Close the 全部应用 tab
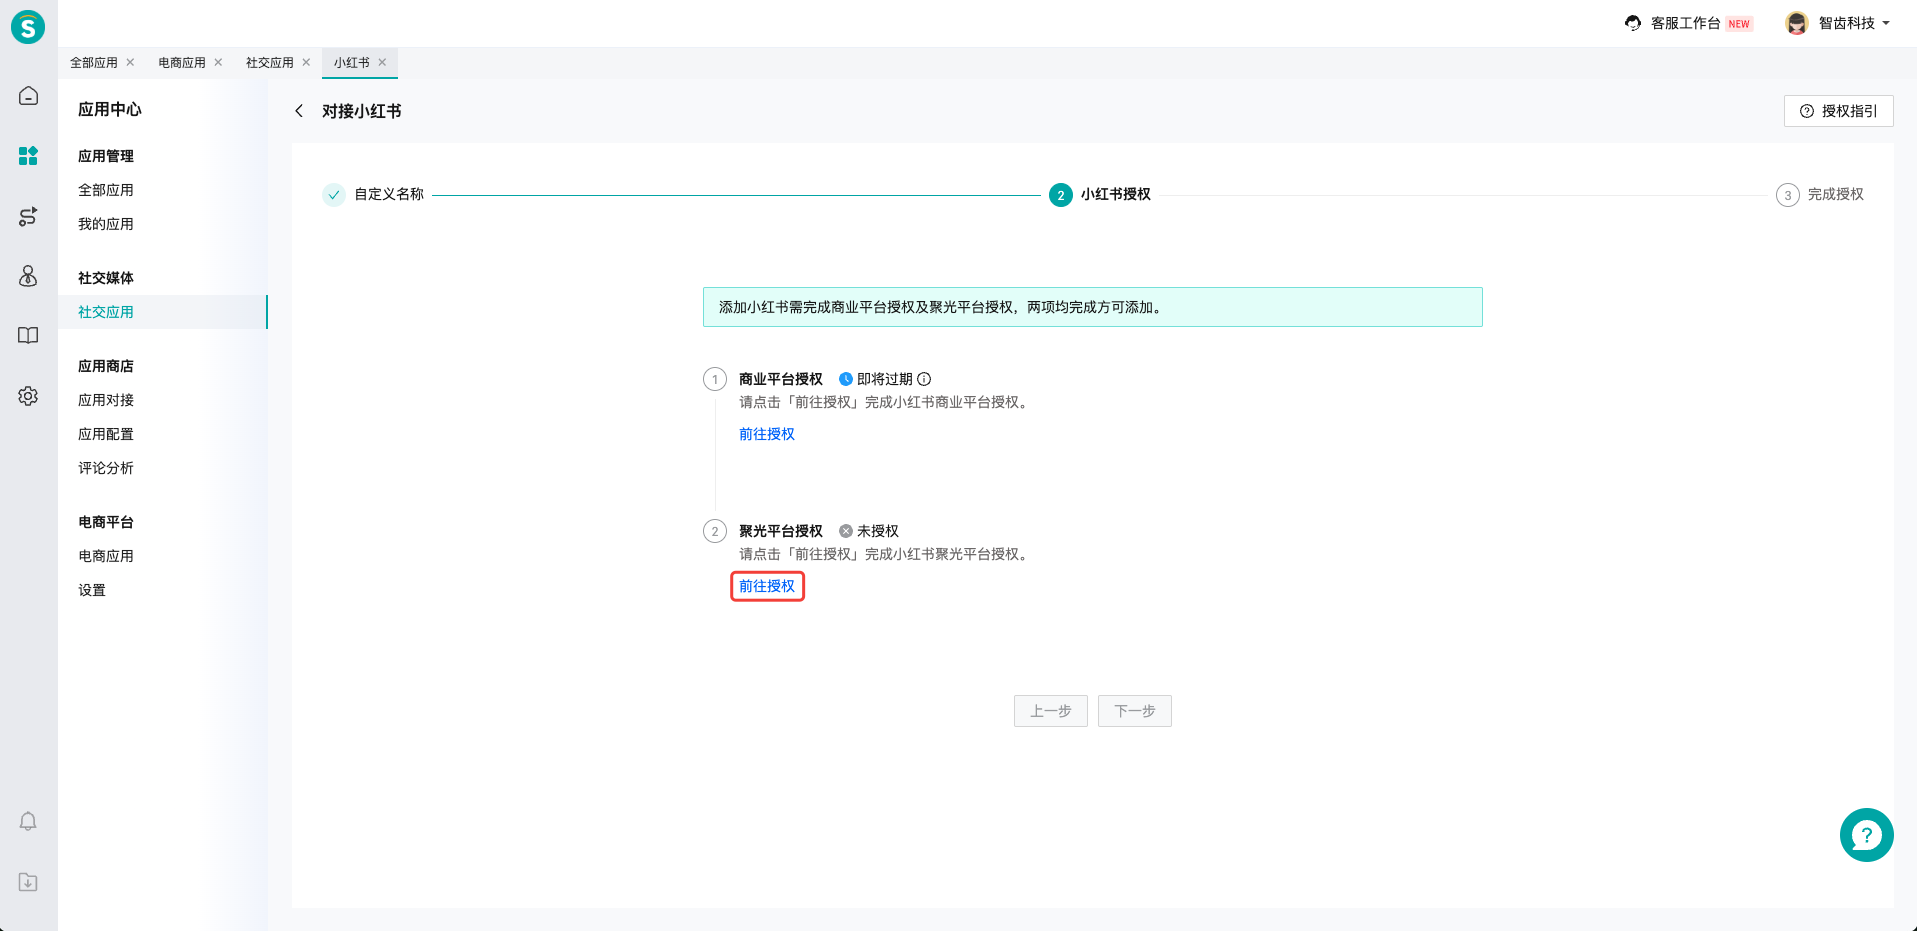1917x931 pixels. click(130, 62)
